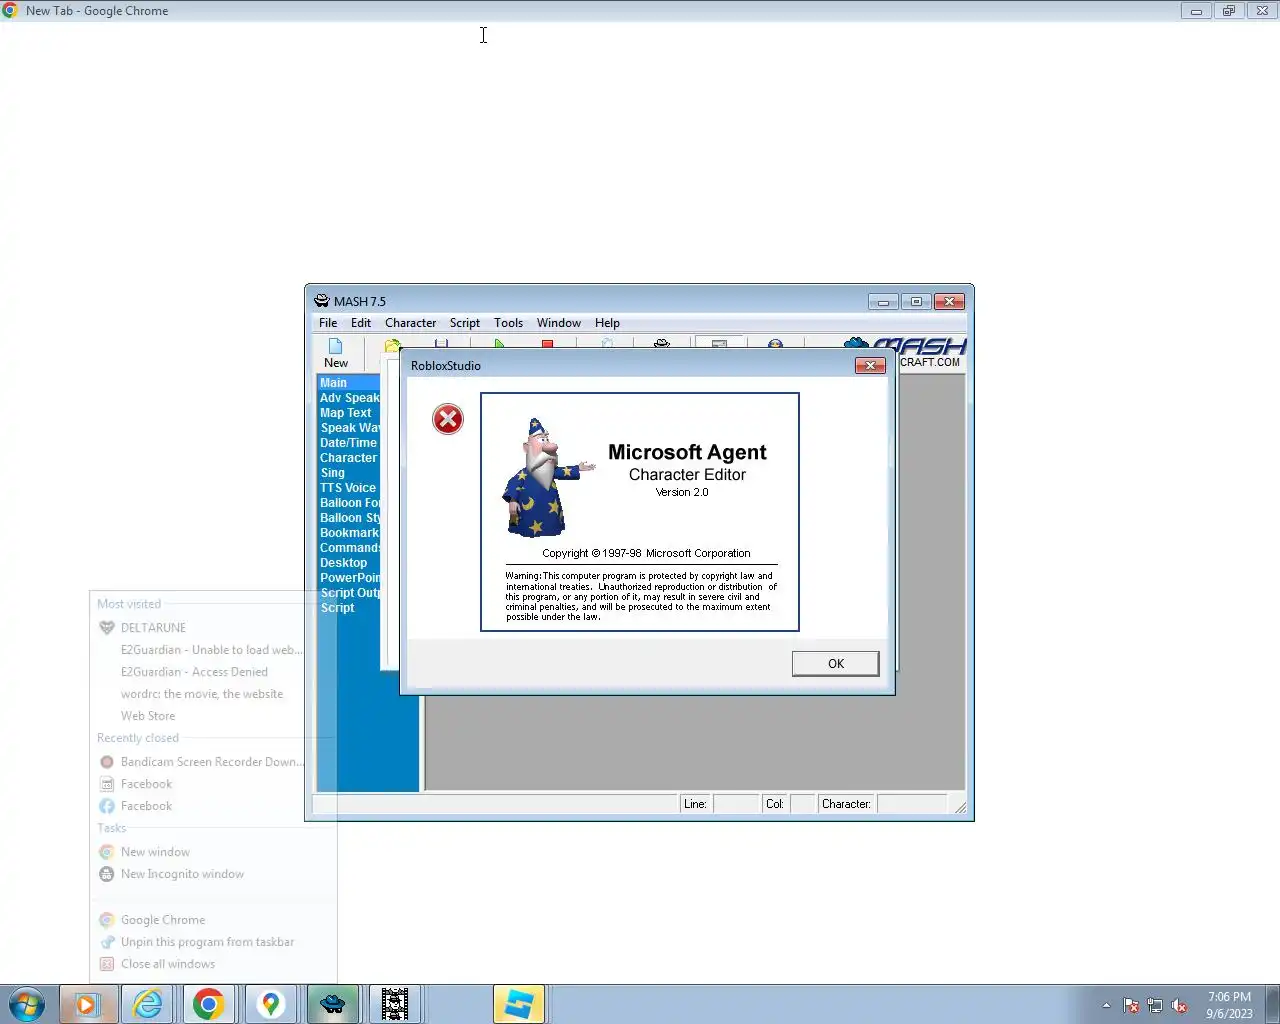Open Google Maps taskbar icon
The width and height of the screenshot is (1280, 1024).
pyautogui.click(x=270, y=1004)
